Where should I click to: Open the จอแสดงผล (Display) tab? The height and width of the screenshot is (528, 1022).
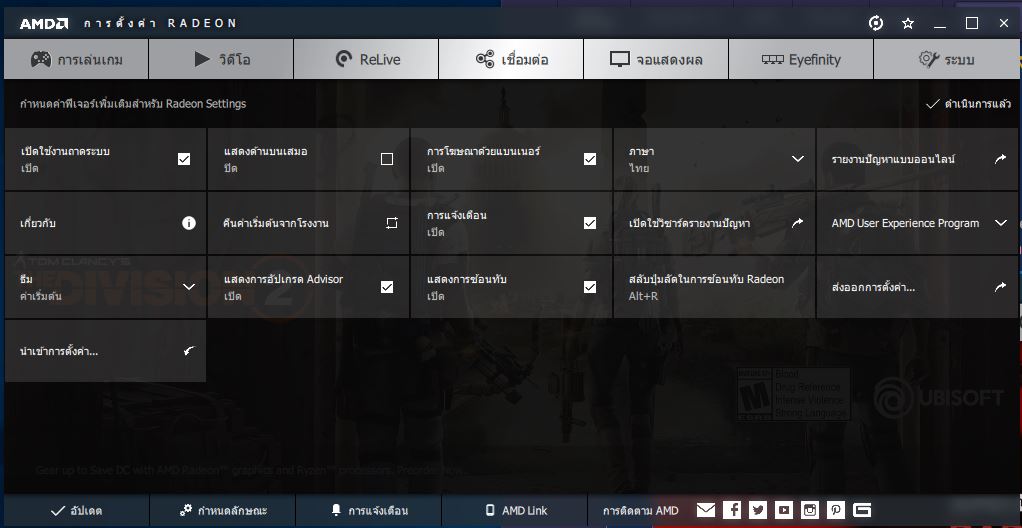(656, 59)
